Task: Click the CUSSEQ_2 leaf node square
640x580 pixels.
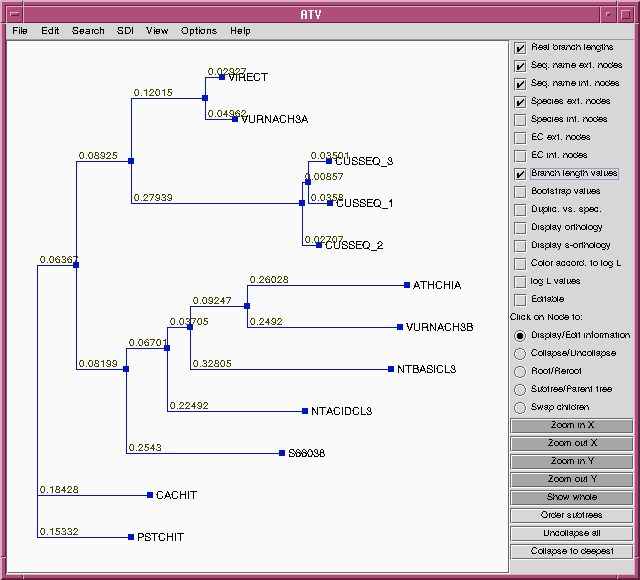Action: pyautogui.click(x=319, y=245)
